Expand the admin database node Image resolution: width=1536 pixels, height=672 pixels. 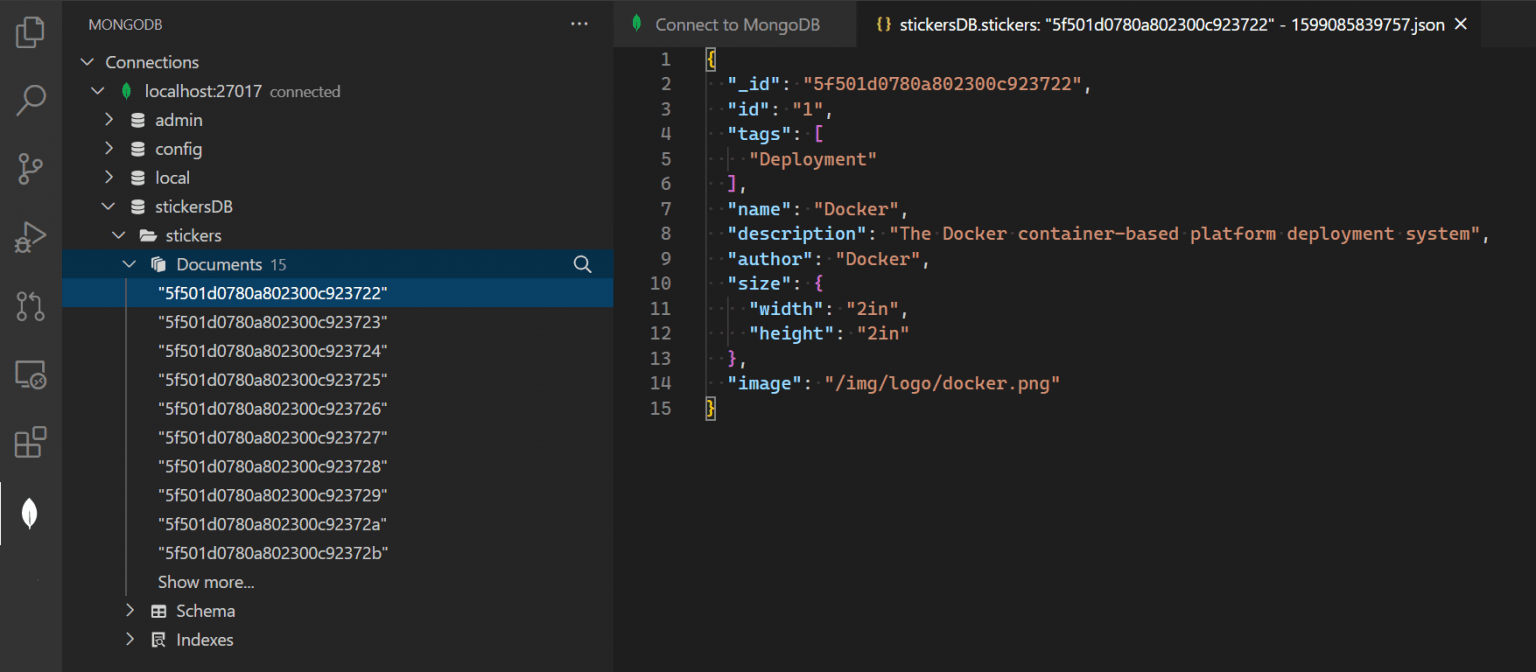(x=110, y=119)
